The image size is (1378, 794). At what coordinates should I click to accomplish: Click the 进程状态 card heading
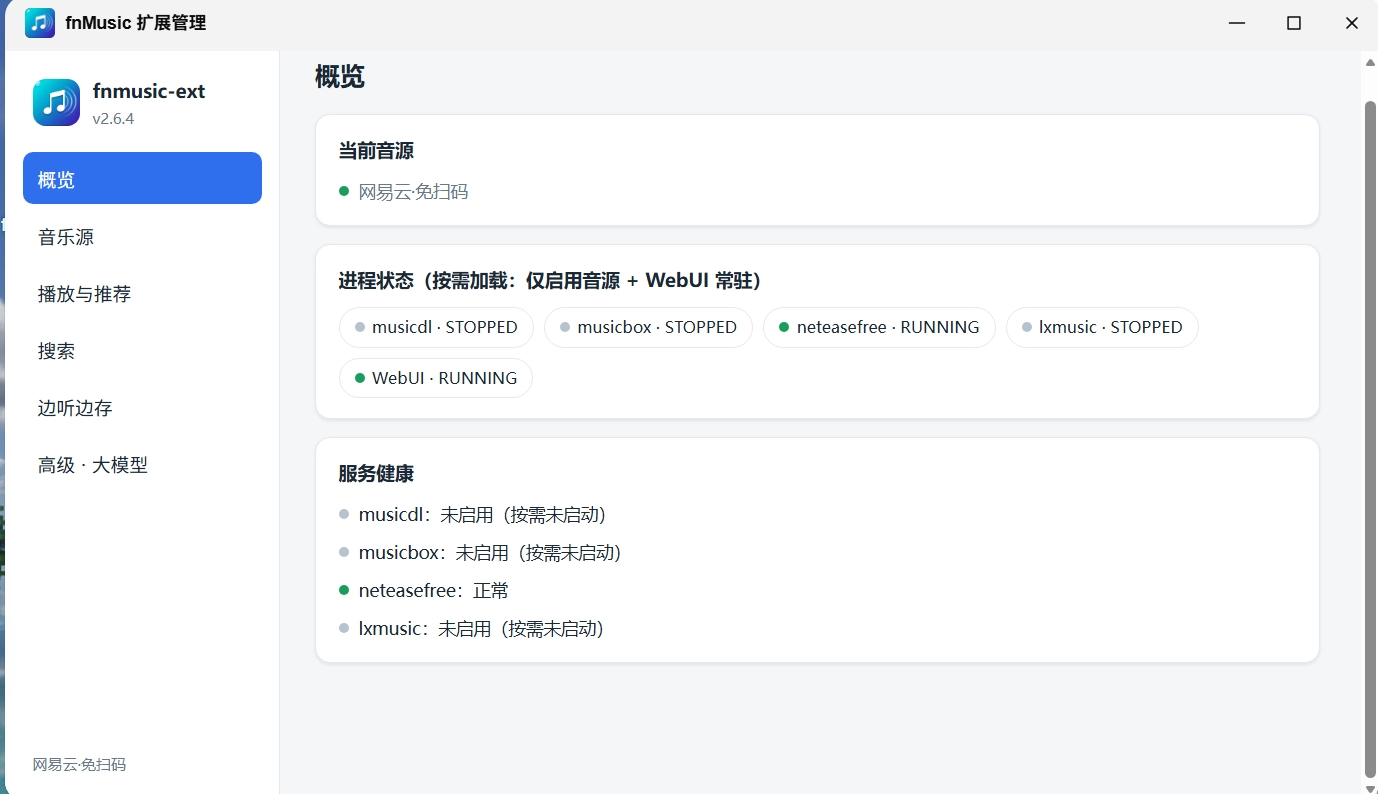550,281
